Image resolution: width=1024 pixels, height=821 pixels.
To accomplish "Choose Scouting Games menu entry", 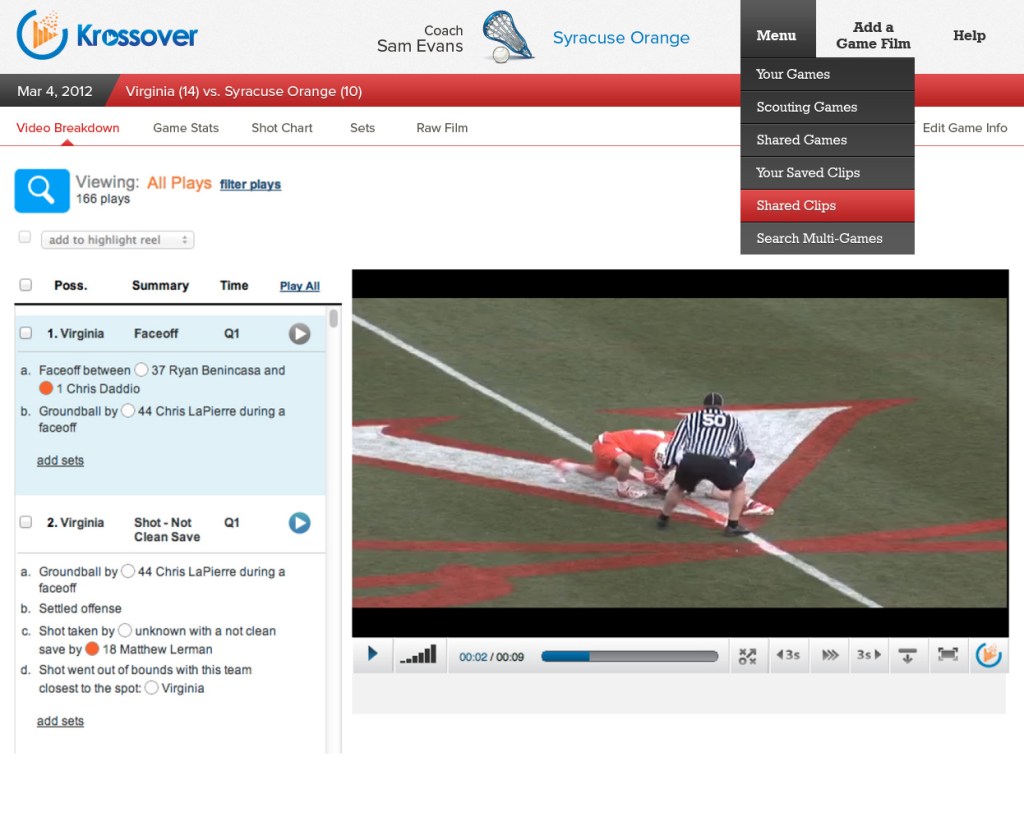I will pos(827,107).
